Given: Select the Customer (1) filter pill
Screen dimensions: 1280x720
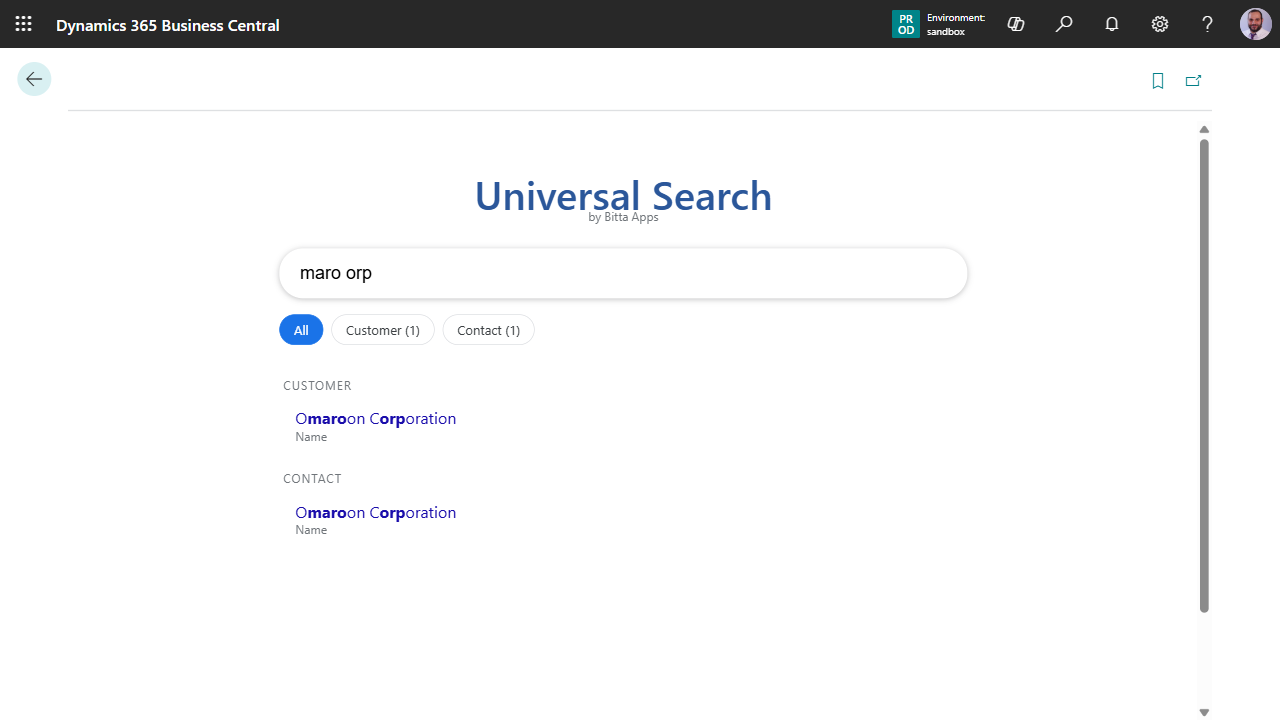Looking at the screenshot, I should pos(383,330).
